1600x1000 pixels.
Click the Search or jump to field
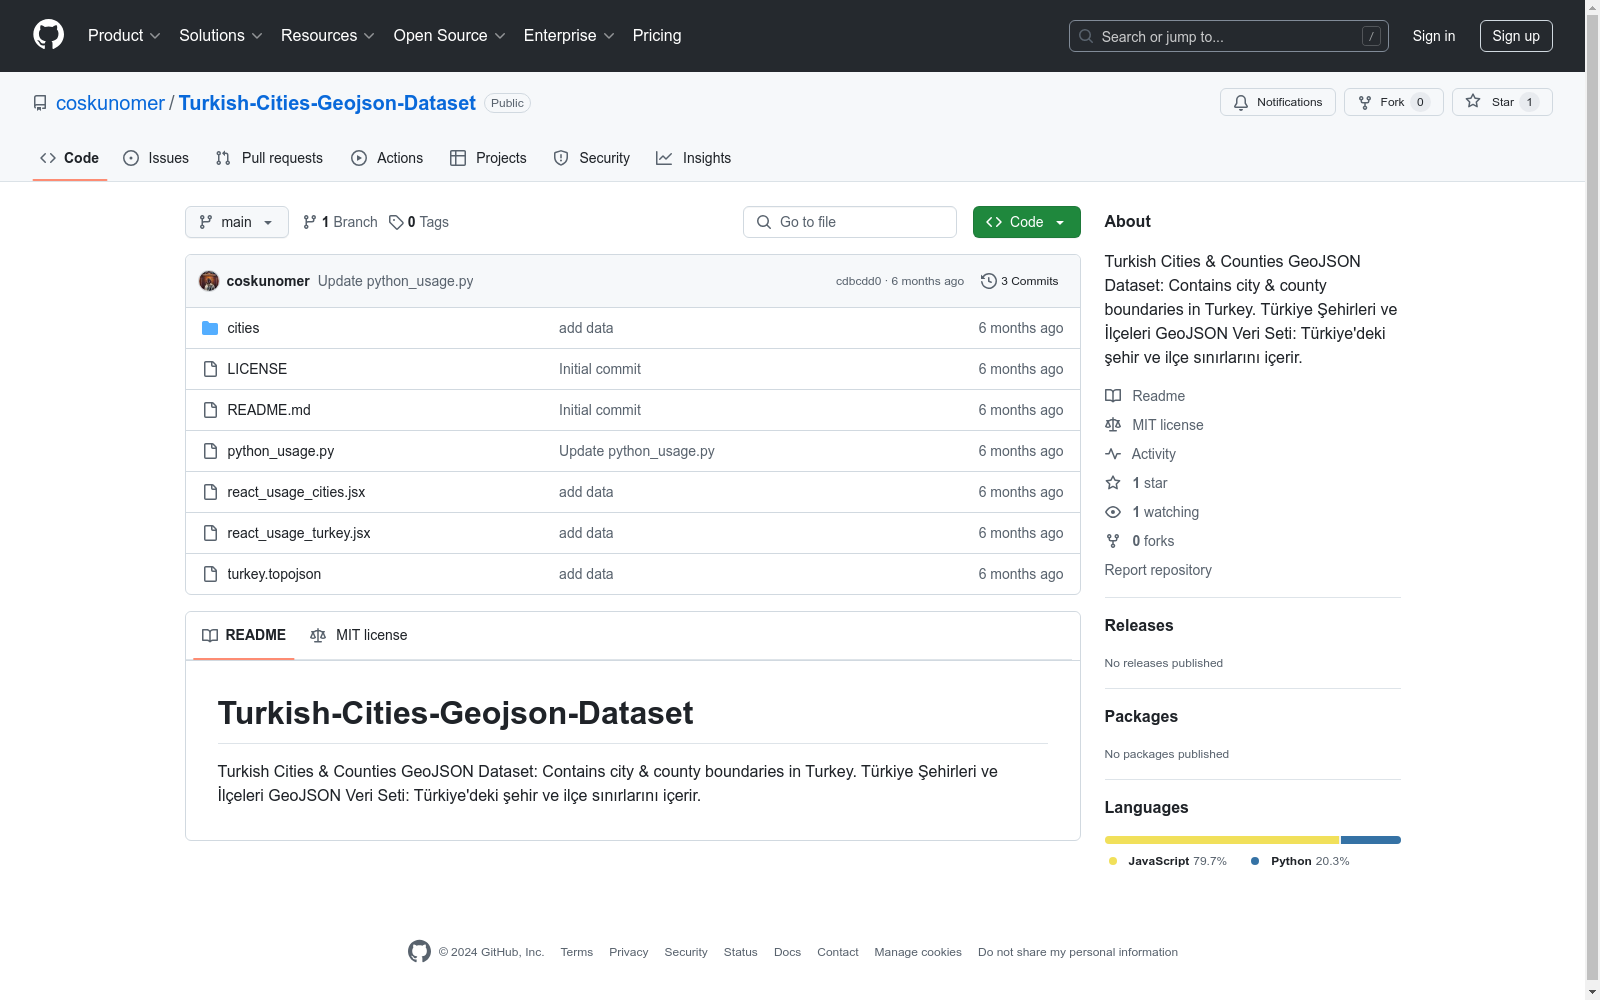tap(1229, 36)
